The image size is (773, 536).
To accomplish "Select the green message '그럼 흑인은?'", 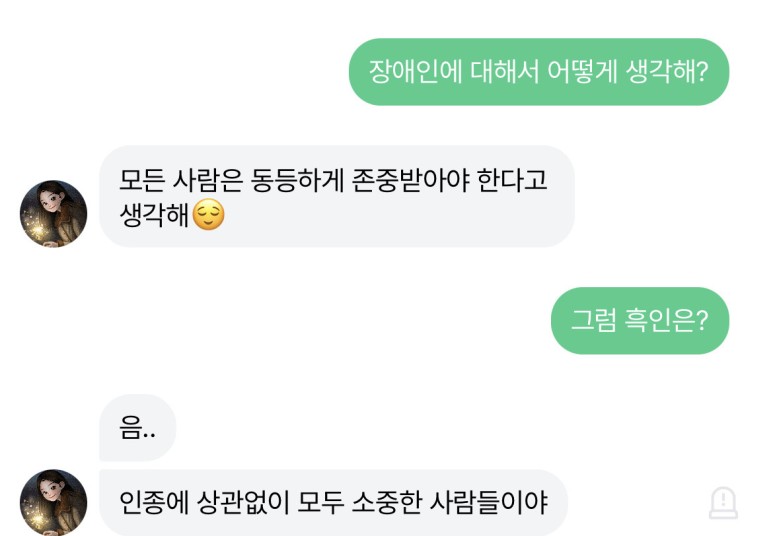I will 639,321.
